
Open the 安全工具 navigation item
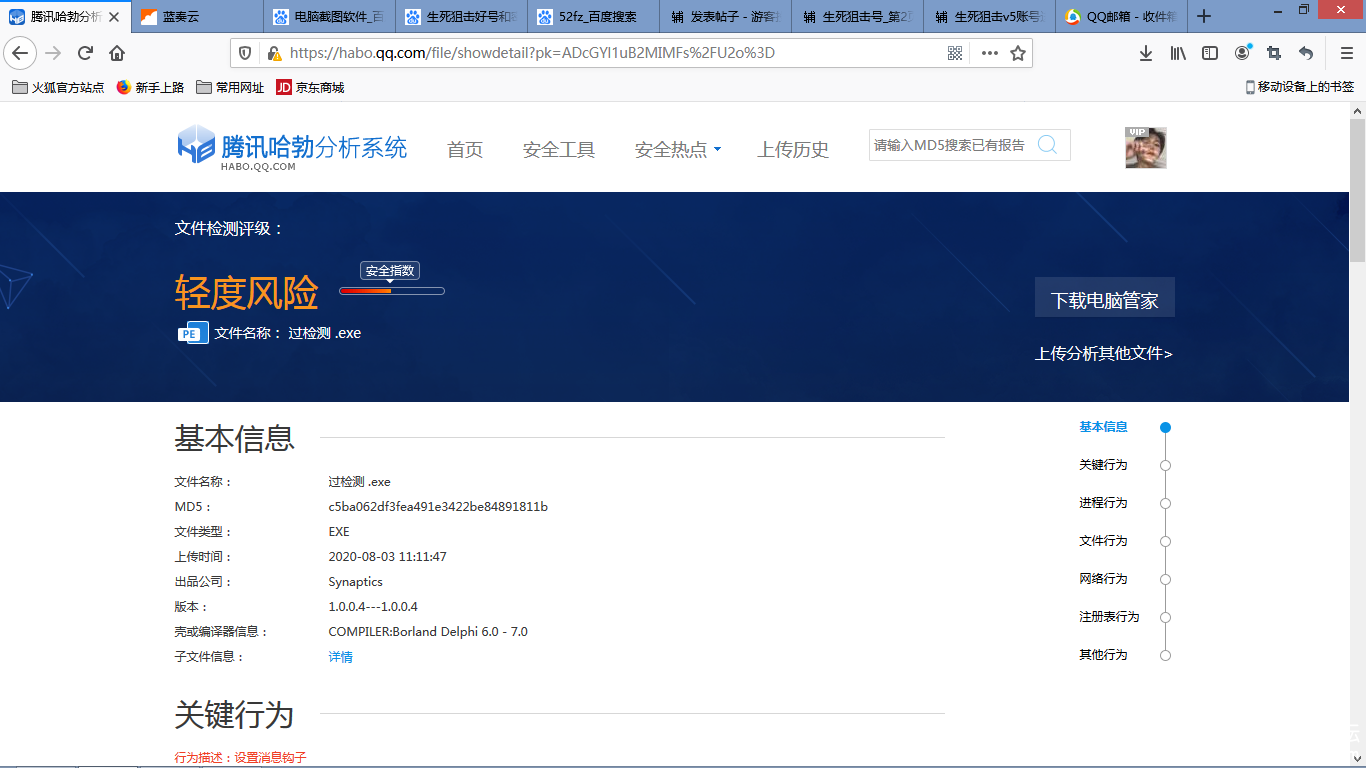[x=559, y=150]
